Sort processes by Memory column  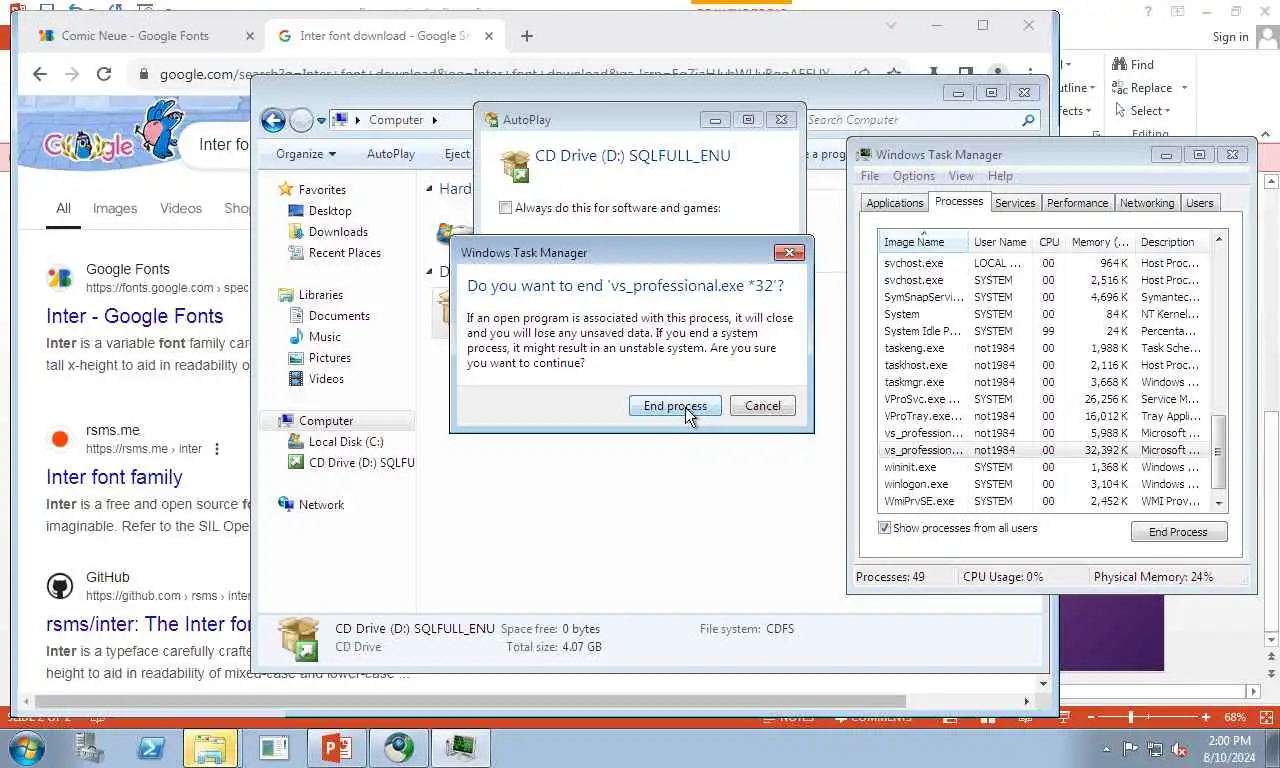[x=1100, y=242]
